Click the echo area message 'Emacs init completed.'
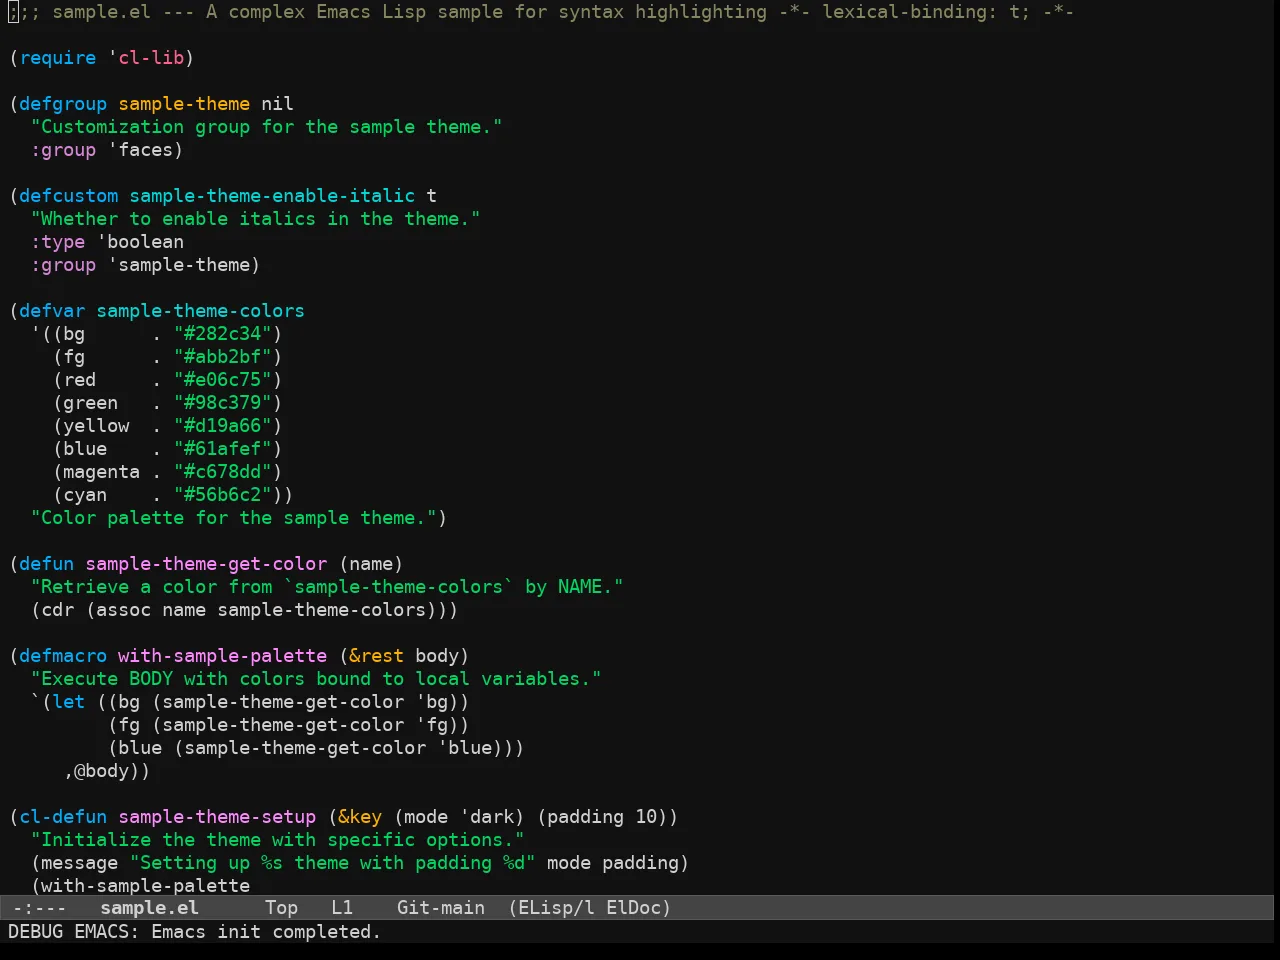 click(266, 932)
